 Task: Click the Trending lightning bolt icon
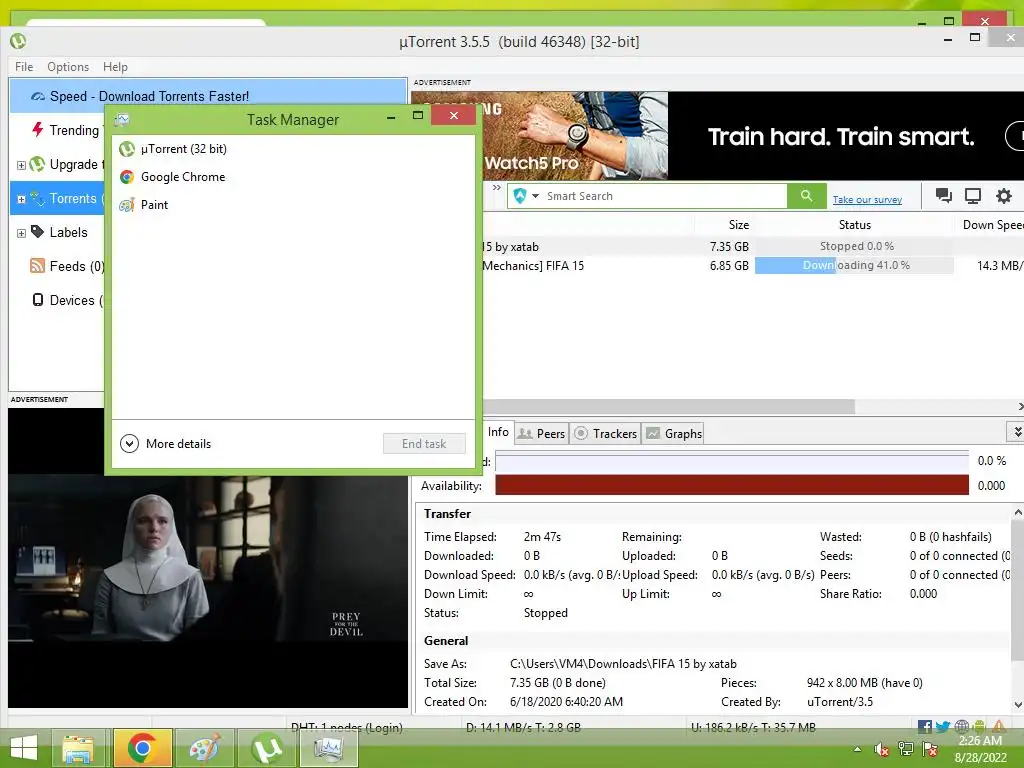[38, 129]
